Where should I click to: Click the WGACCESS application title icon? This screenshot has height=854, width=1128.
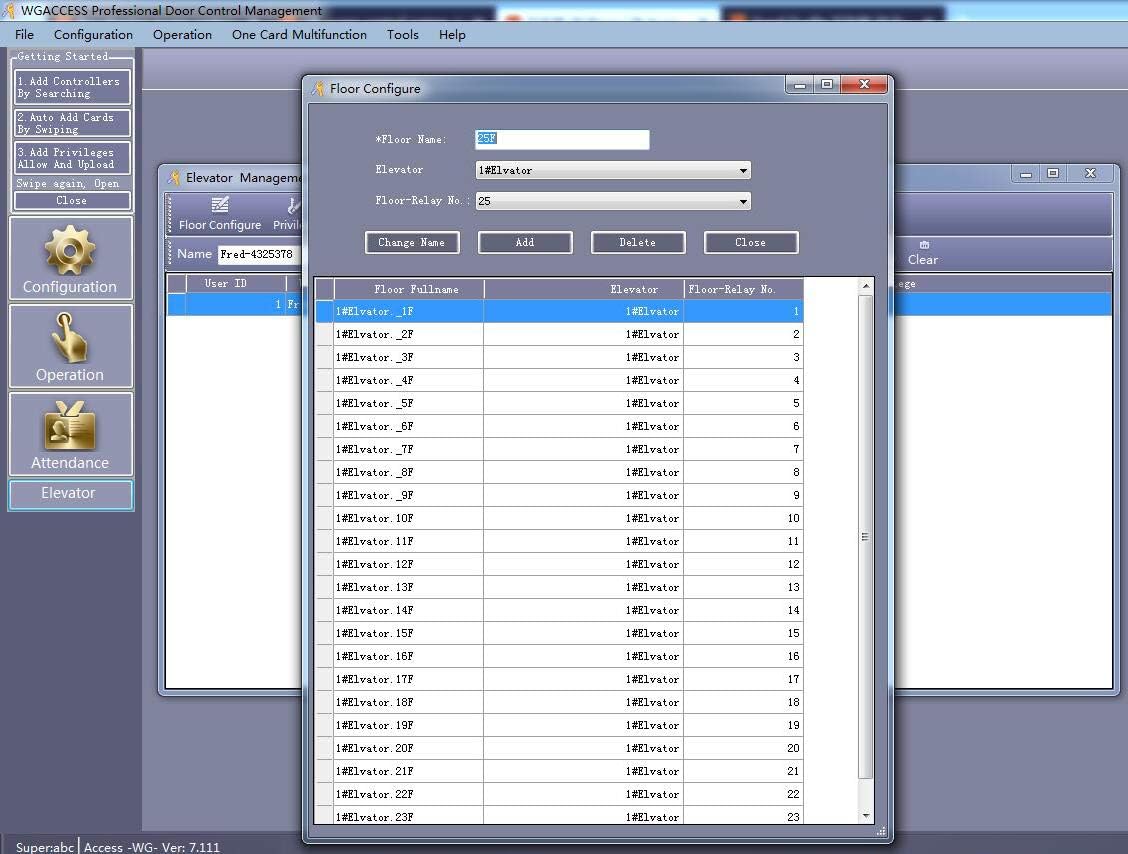pyautogui.click(x=9, y=11)
